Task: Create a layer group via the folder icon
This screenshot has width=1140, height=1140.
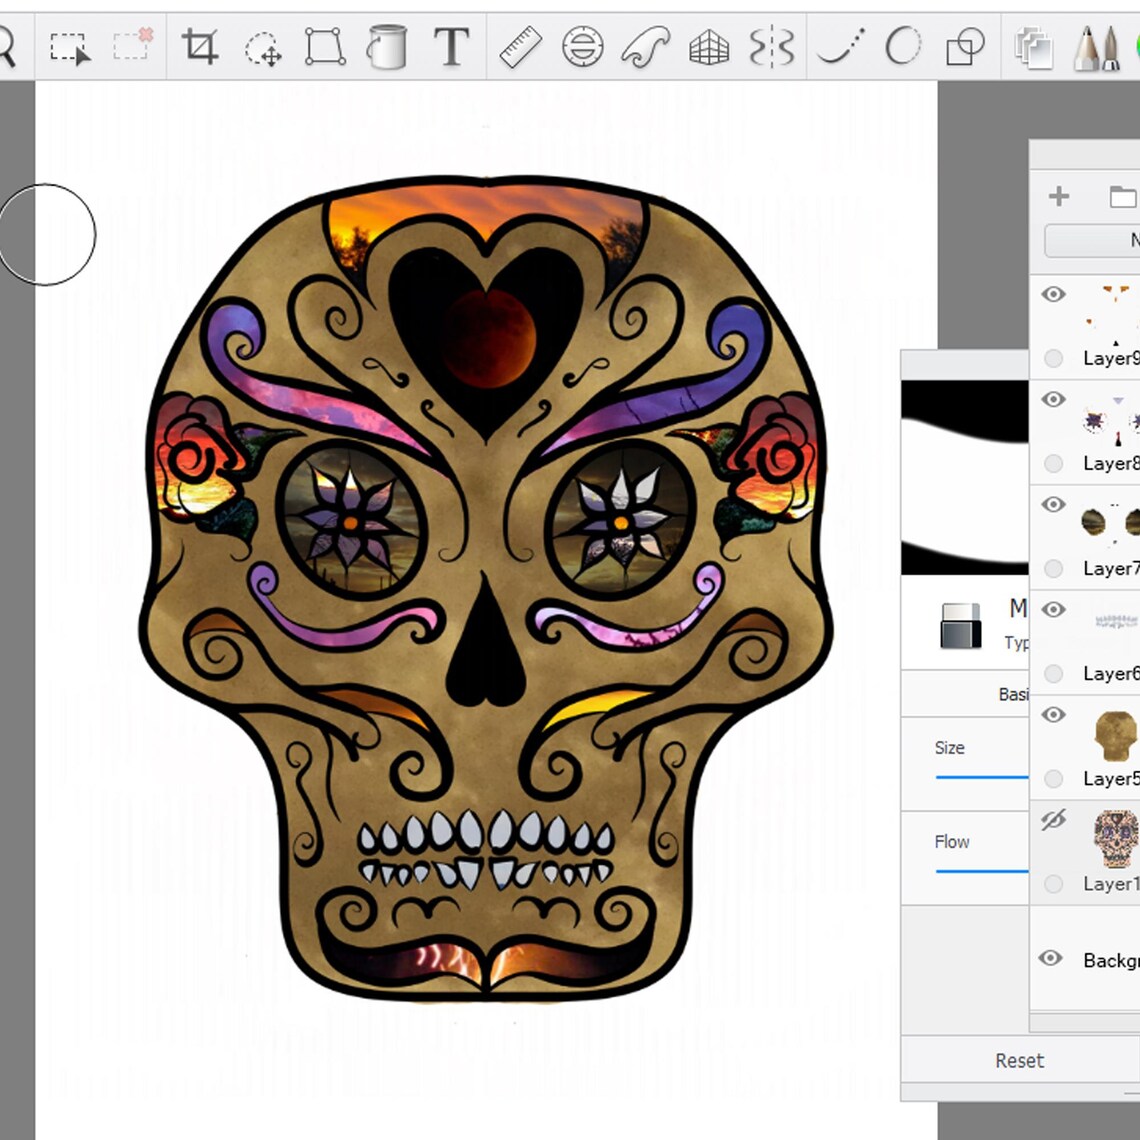Action: [1122, 196]
